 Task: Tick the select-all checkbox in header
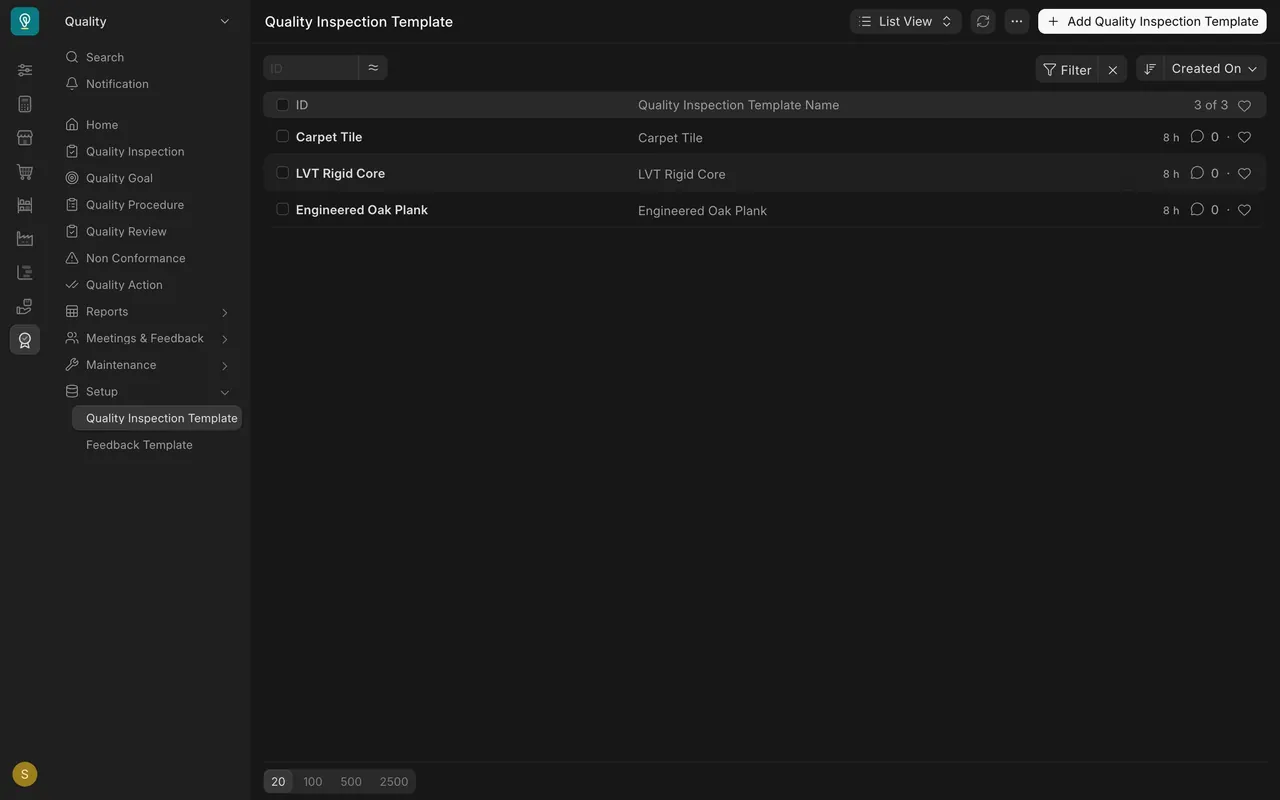283,105
